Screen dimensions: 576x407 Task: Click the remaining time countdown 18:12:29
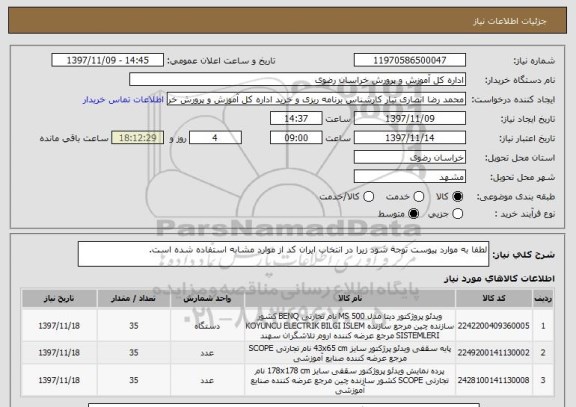click(138, 138)
